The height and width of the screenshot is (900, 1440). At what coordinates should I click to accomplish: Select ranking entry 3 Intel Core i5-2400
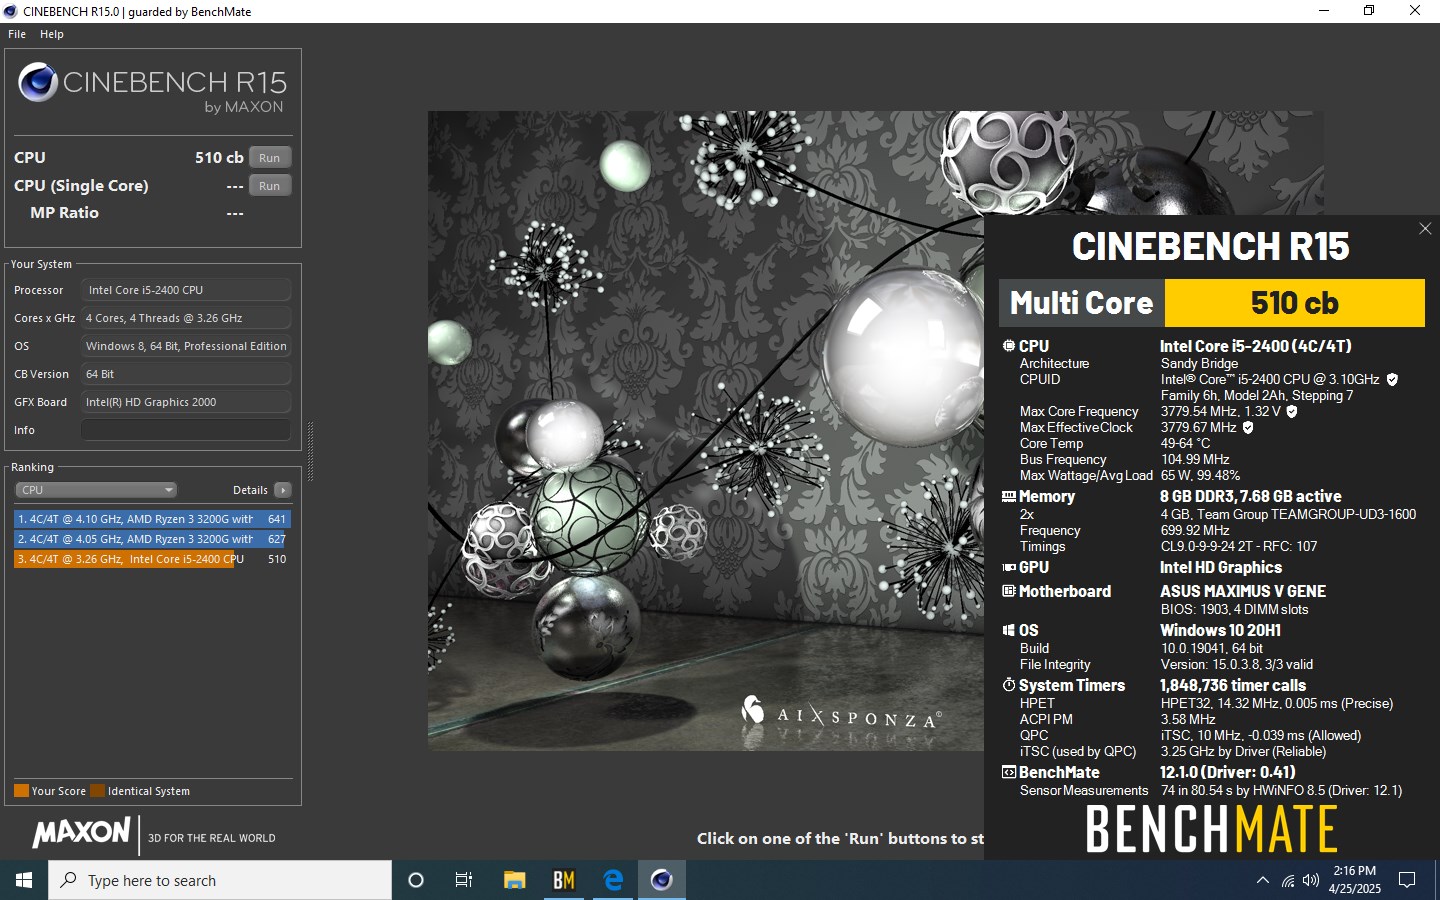click(152, 559)
